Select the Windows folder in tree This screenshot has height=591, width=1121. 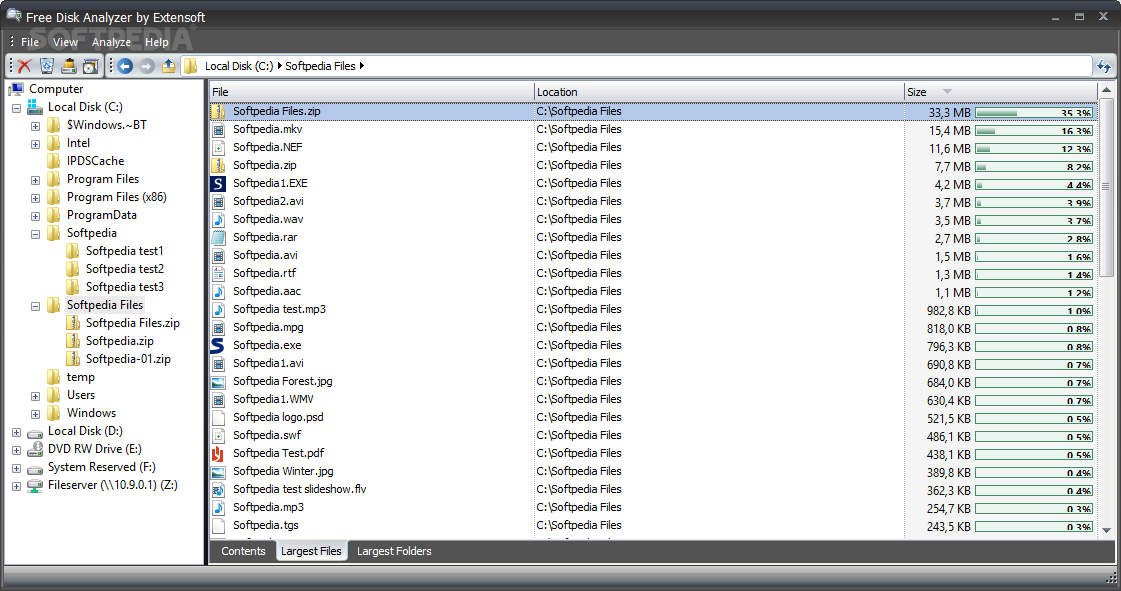coord(92,413)
